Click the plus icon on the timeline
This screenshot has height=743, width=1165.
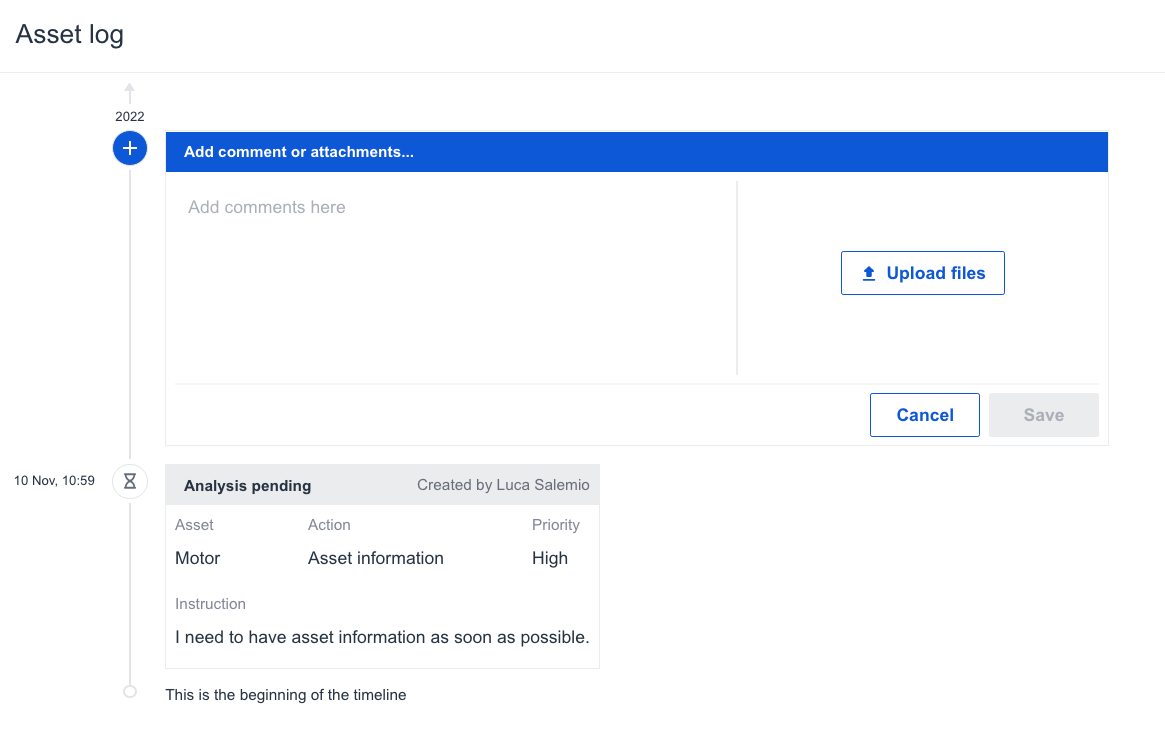[129, 147]
